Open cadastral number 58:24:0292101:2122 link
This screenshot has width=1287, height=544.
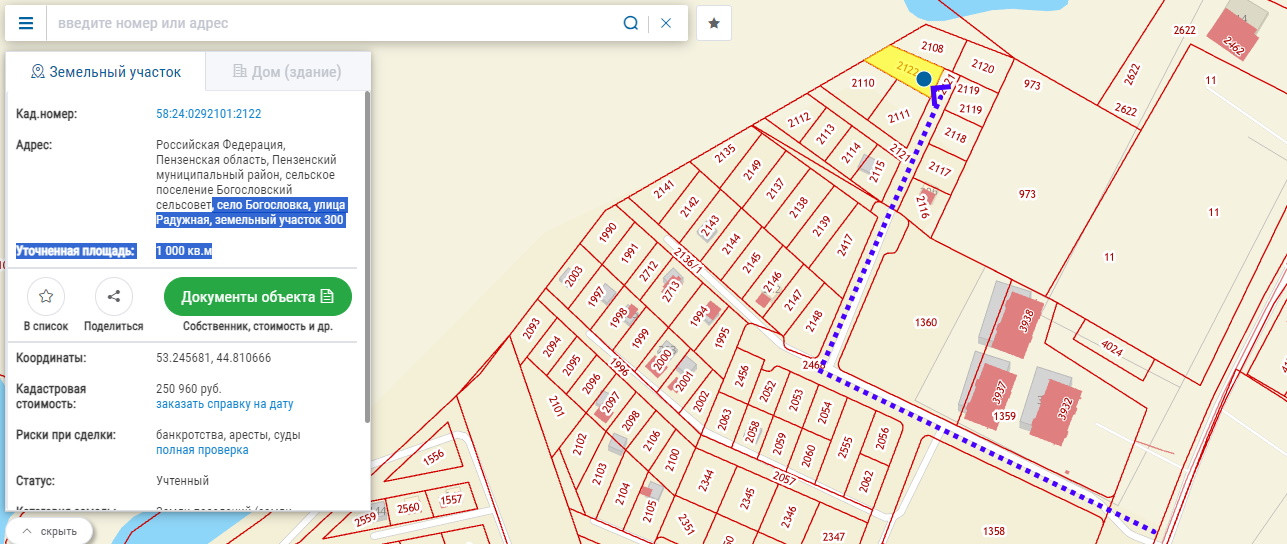(x=209, y=114)
